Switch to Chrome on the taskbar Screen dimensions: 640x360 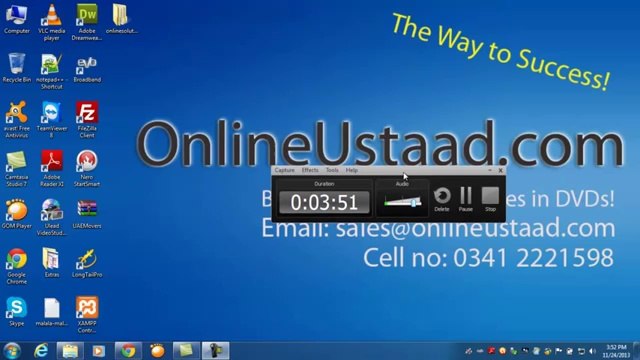[128, 351]
